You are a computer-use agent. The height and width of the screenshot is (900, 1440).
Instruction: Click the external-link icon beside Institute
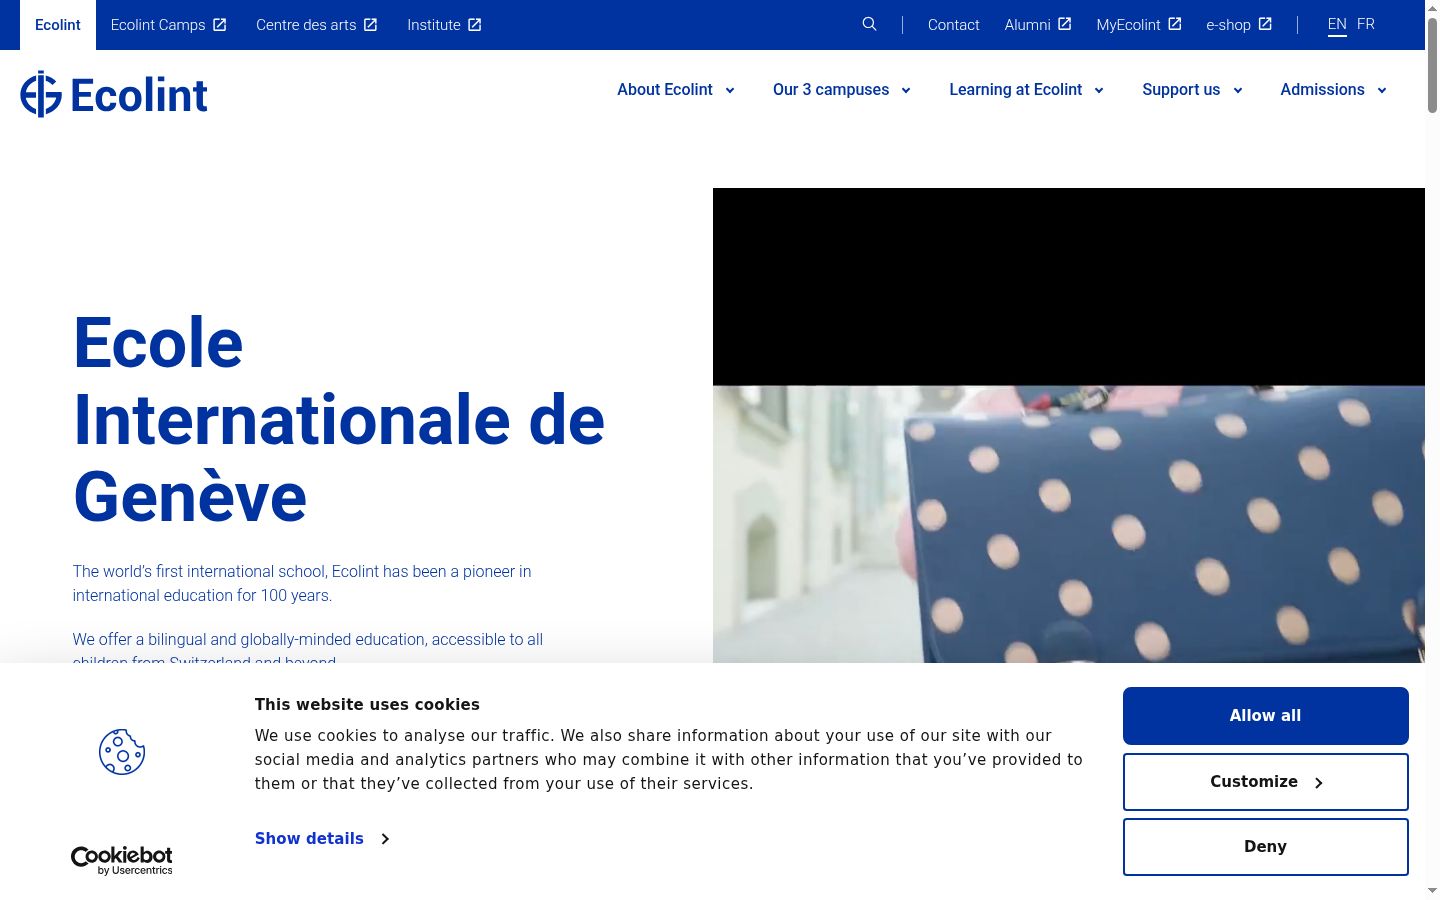pyautogui.click(x=475, y=25)
